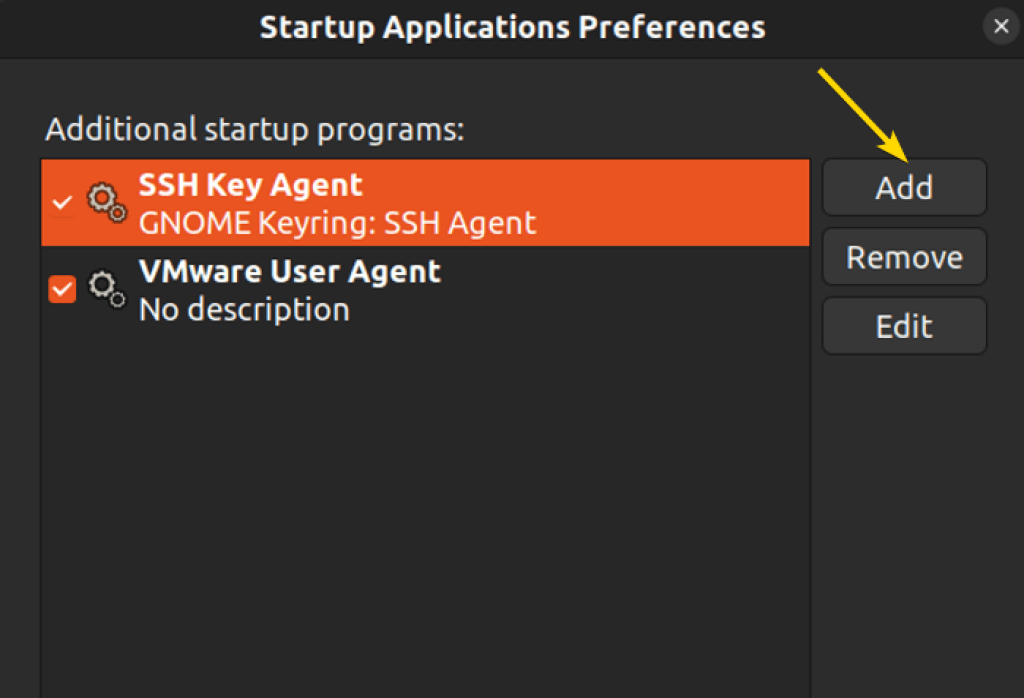The image size is (1024, 698).
Task: Click the empty panel area below Edit button
Action: 914,522
